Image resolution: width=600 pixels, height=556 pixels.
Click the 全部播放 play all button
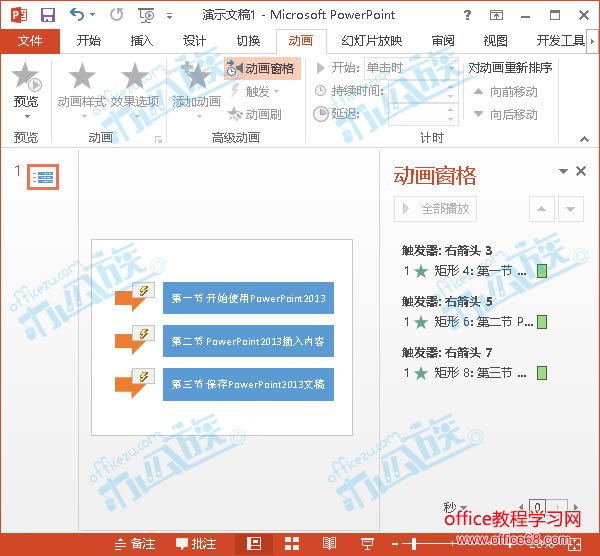tap(435, 209)
